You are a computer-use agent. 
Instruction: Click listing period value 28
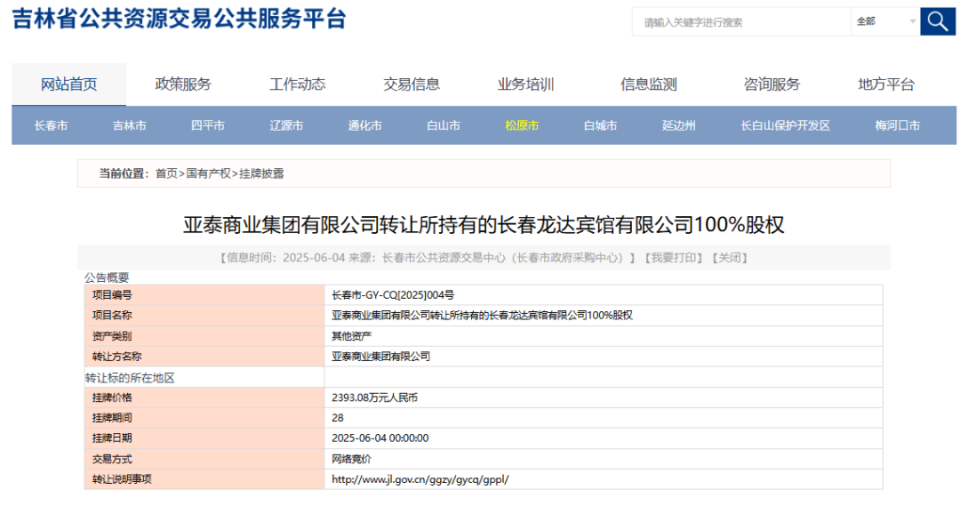pyautogui.click(x=337, y=418)
